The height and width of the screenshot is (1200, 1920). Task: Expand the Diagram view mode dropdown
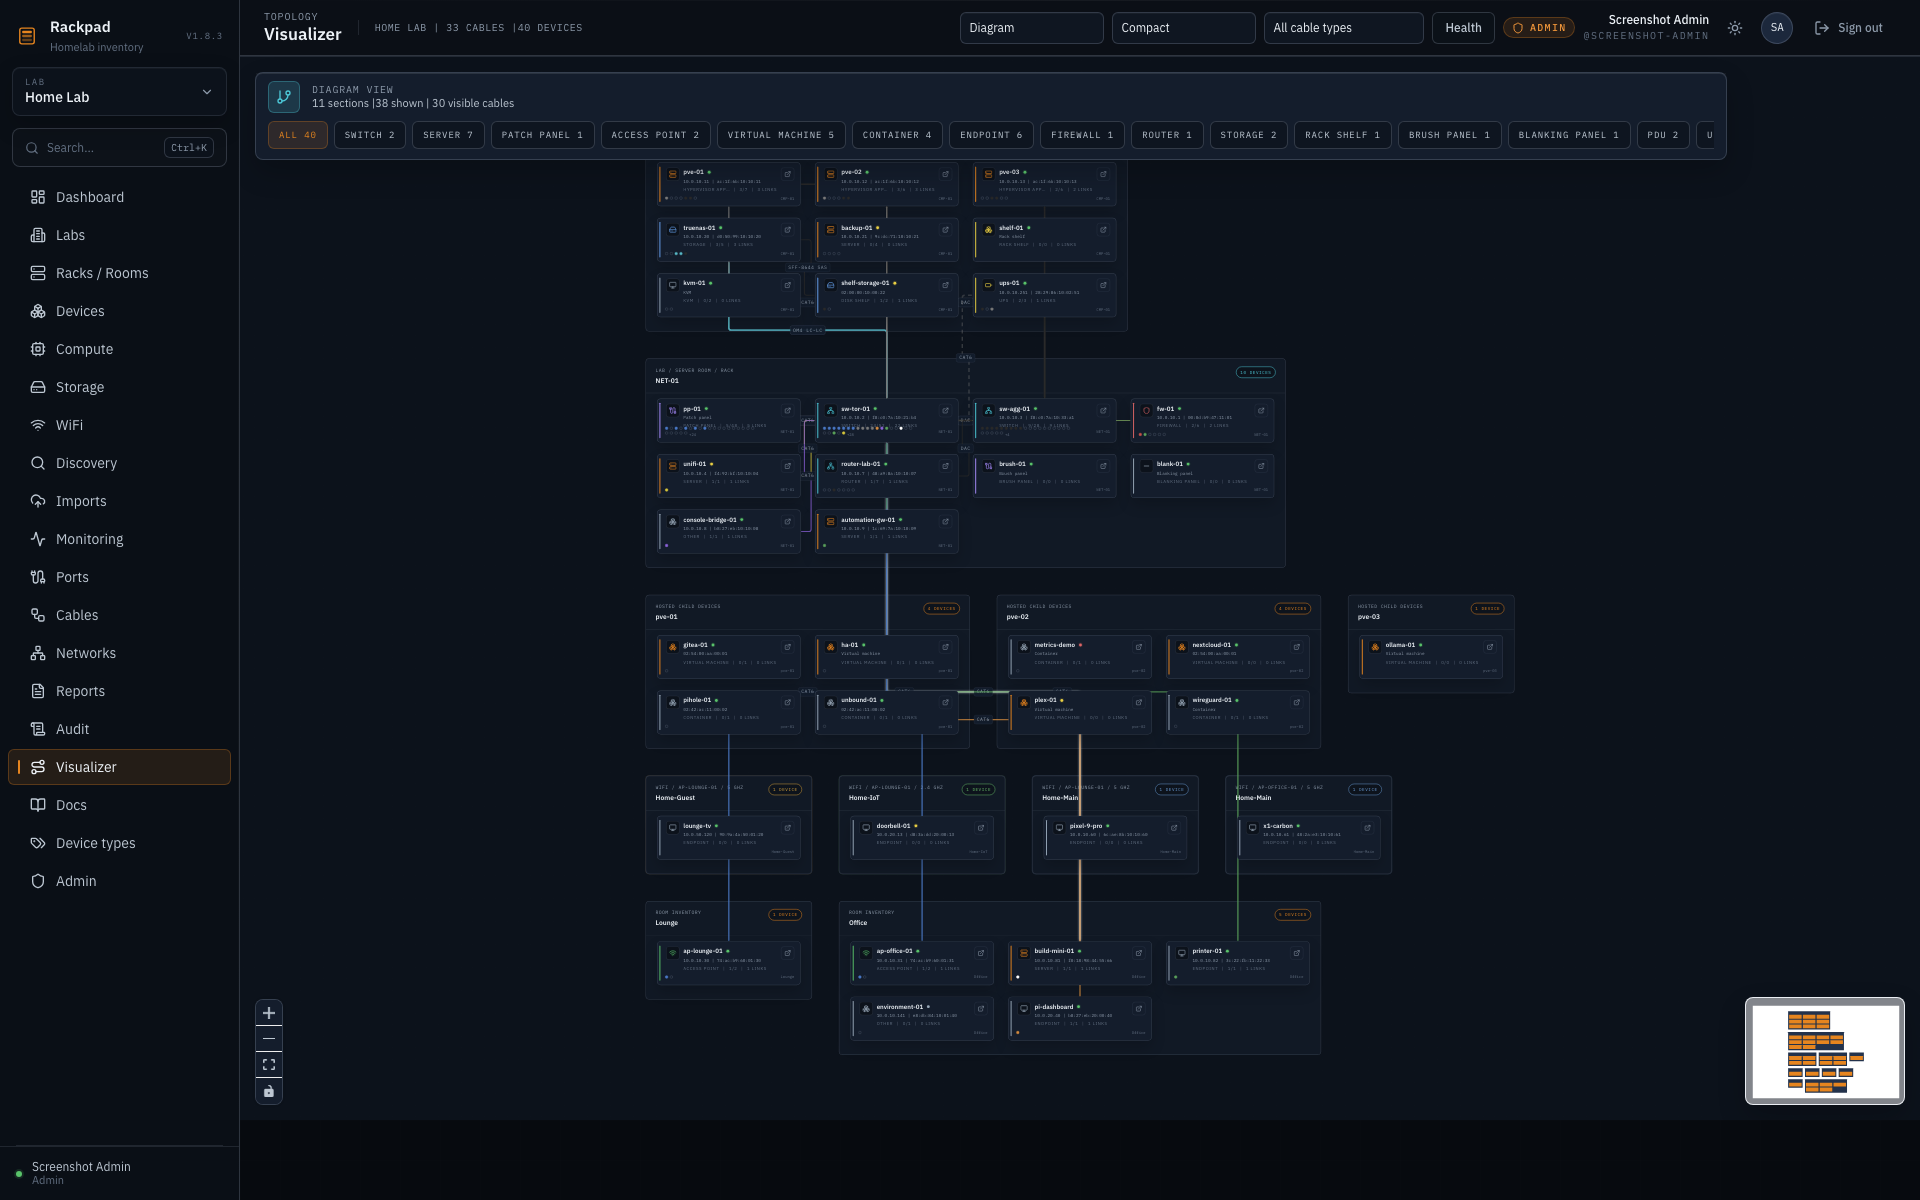[x=1031, y=28]
